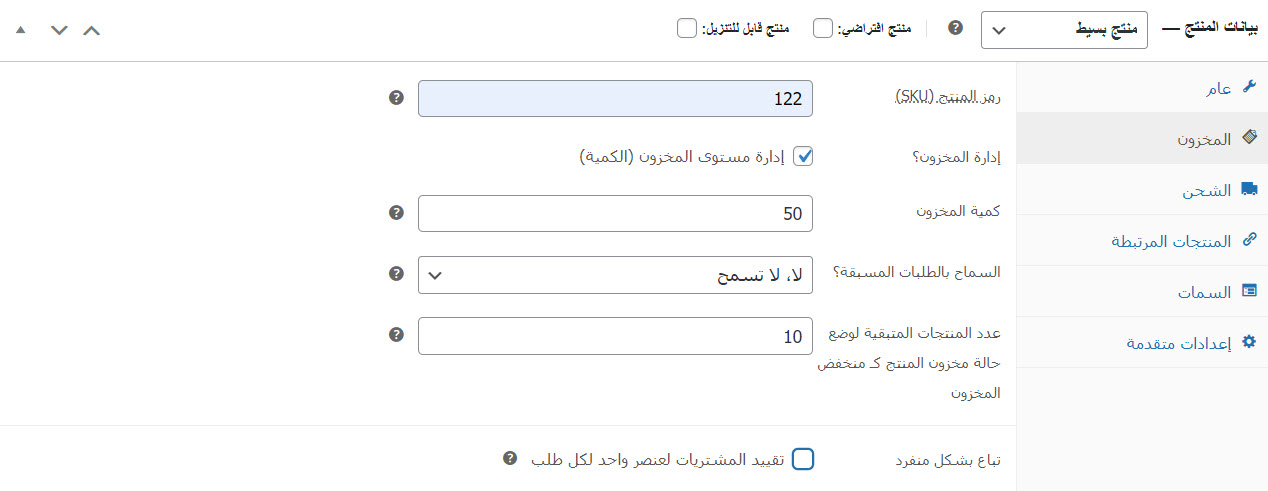Click help icon beside stock quantity field
Image resolution: width=1268 pixels, height=491 pixels.
pos(396,213)
